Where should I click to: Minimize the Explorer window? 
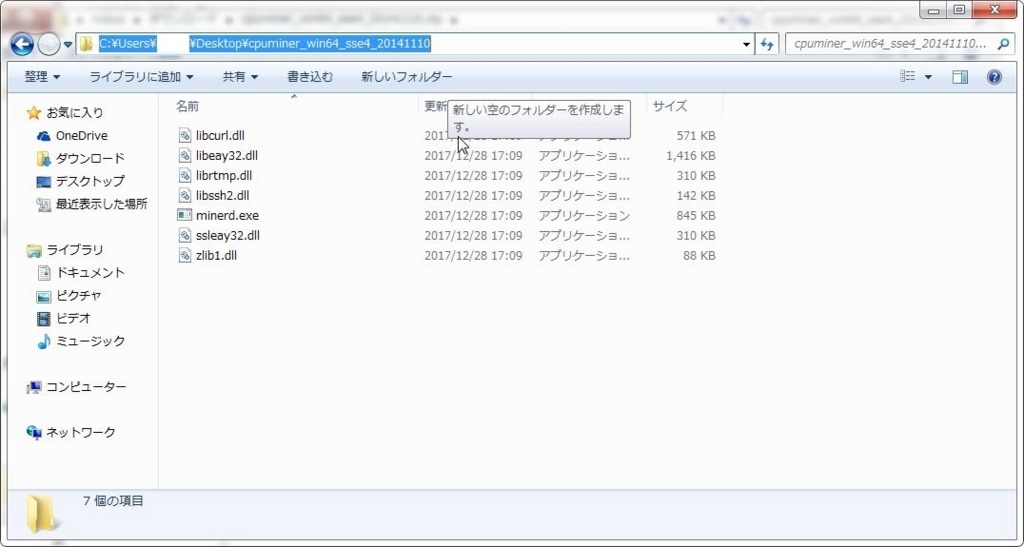click(x=934, y=10)
